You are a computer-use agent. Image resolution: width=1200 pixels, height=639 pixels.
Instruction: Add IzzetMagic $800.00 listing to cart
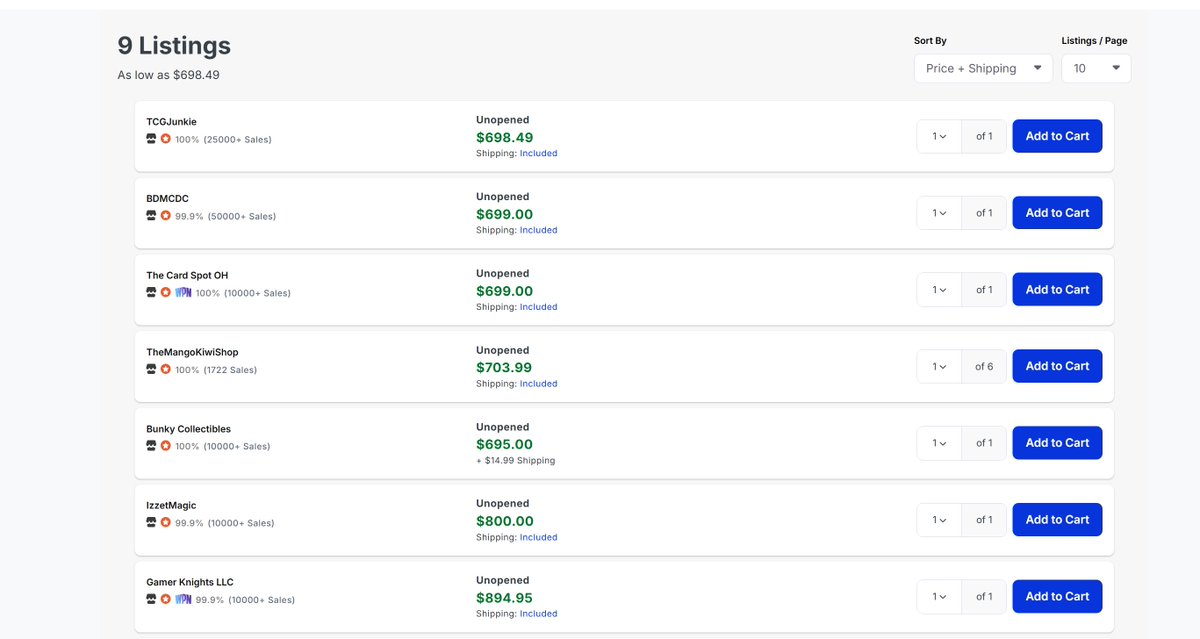(x=1057, y=520)
